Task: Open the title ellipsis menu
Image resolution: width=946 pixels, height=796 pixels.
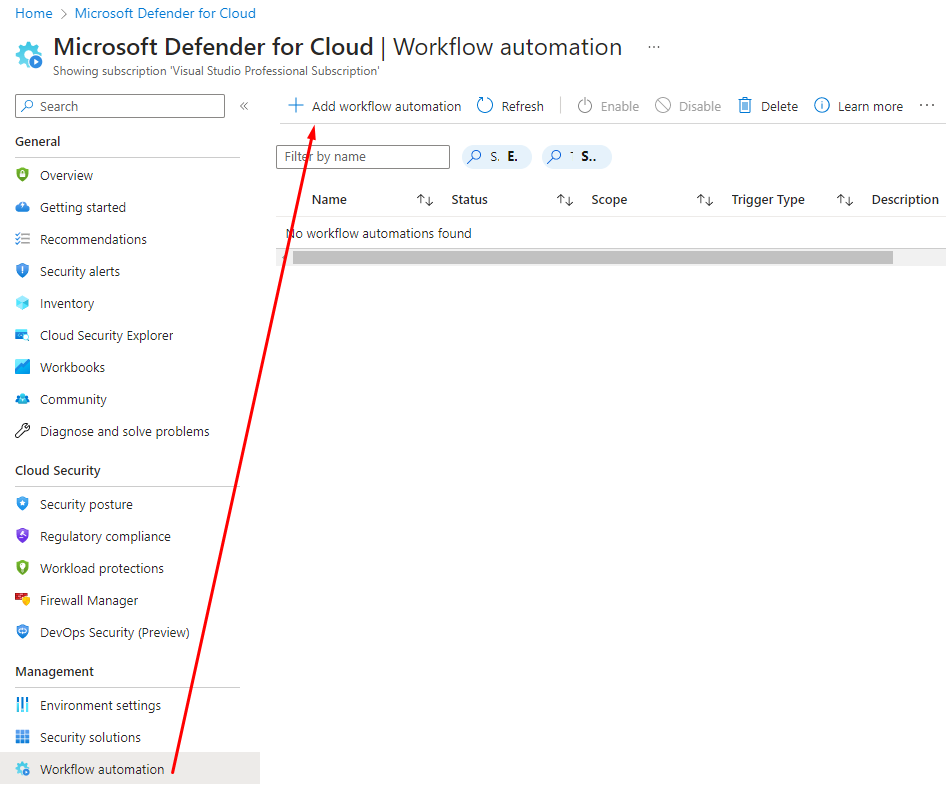Action: pyautogui.click(x=654, y=47)
